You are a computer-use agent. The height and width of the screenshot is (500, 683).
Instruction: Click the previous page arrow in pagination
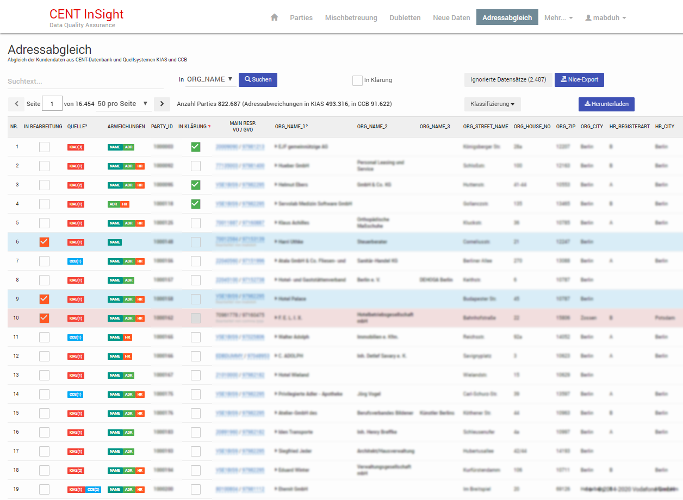click(x=16, y=103)
